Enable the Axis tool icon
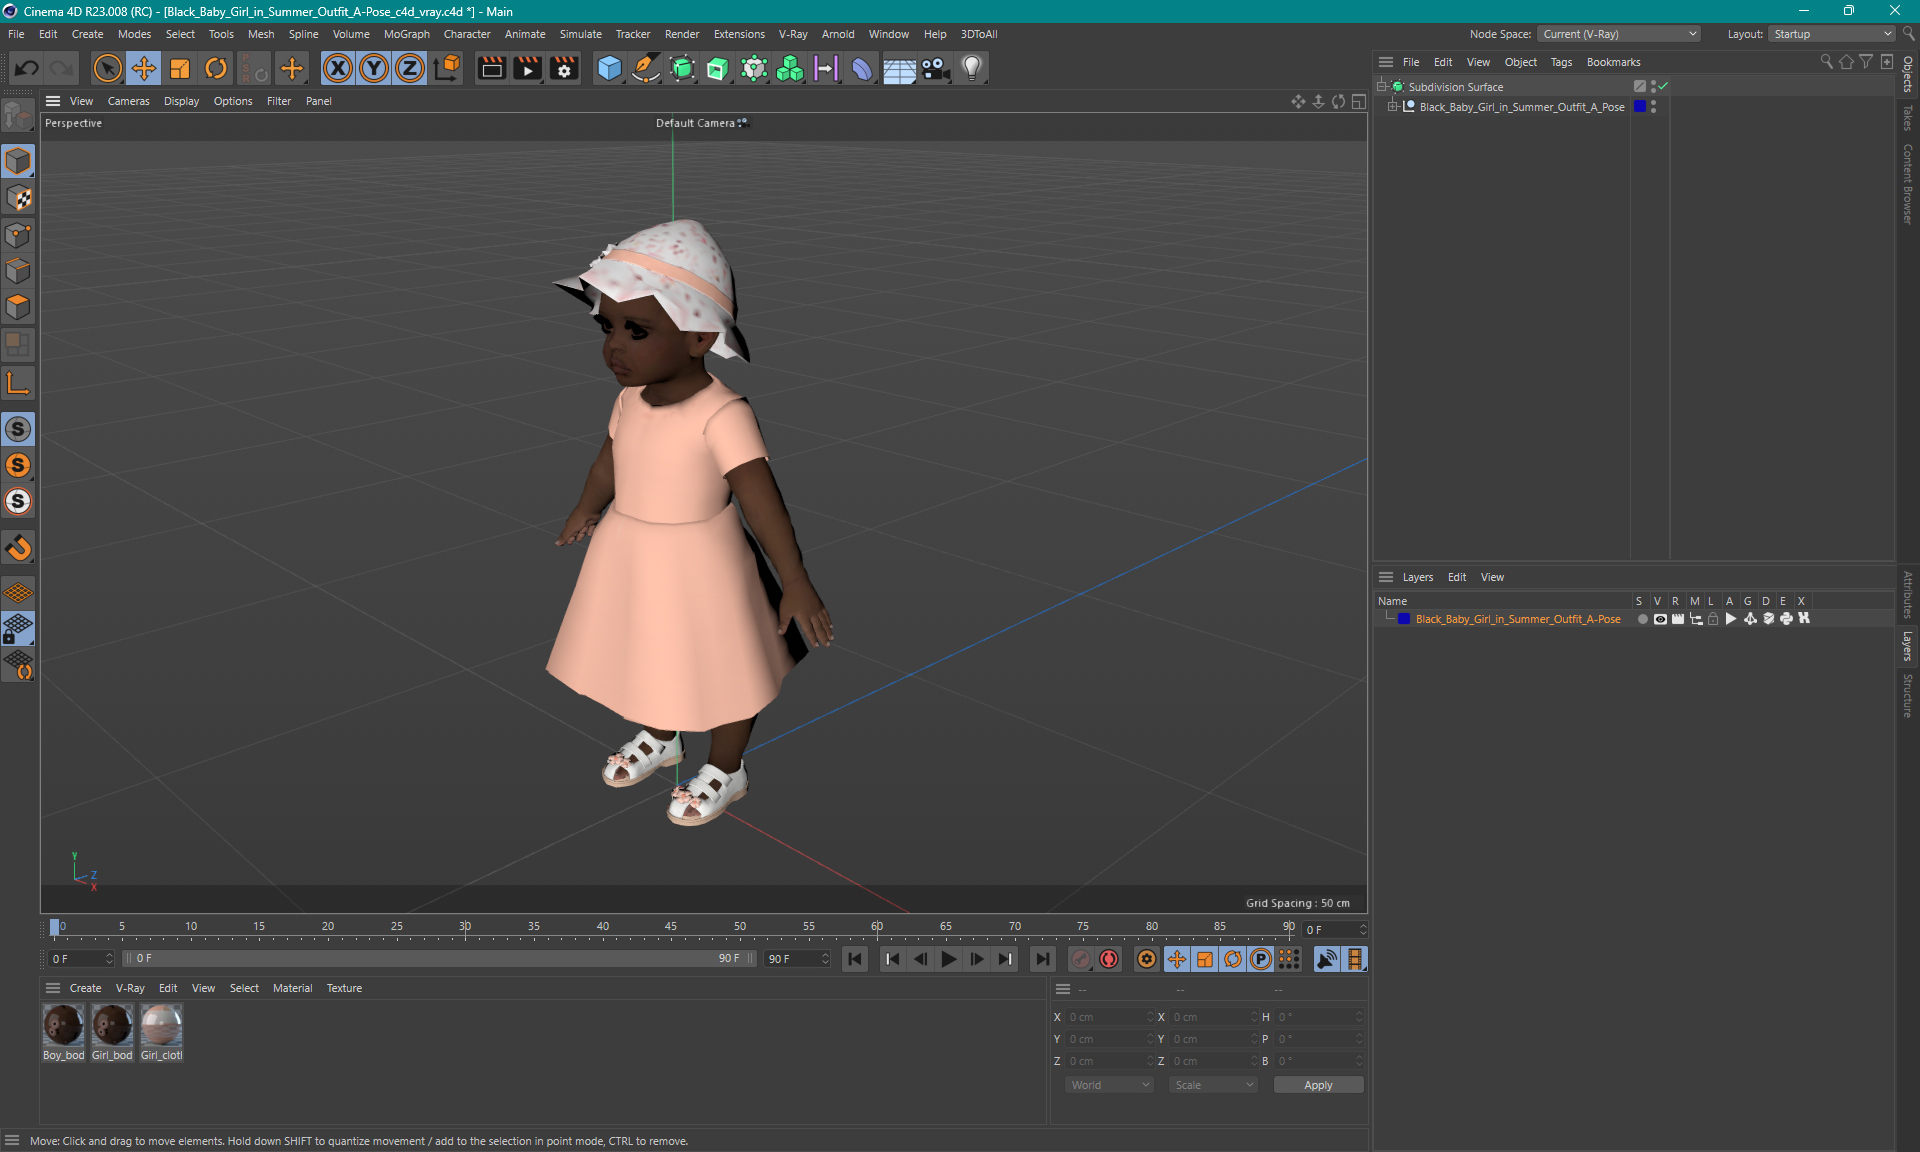Viewport: 1920px width, 1152px height. 18,384
